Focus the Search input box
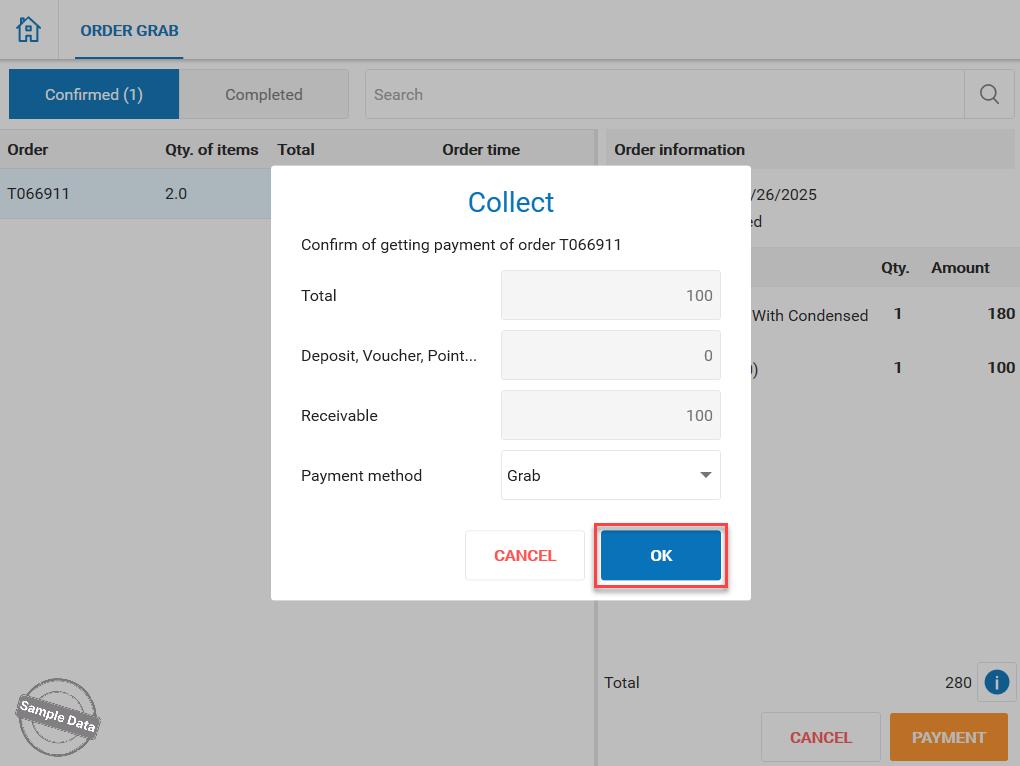 664,94
